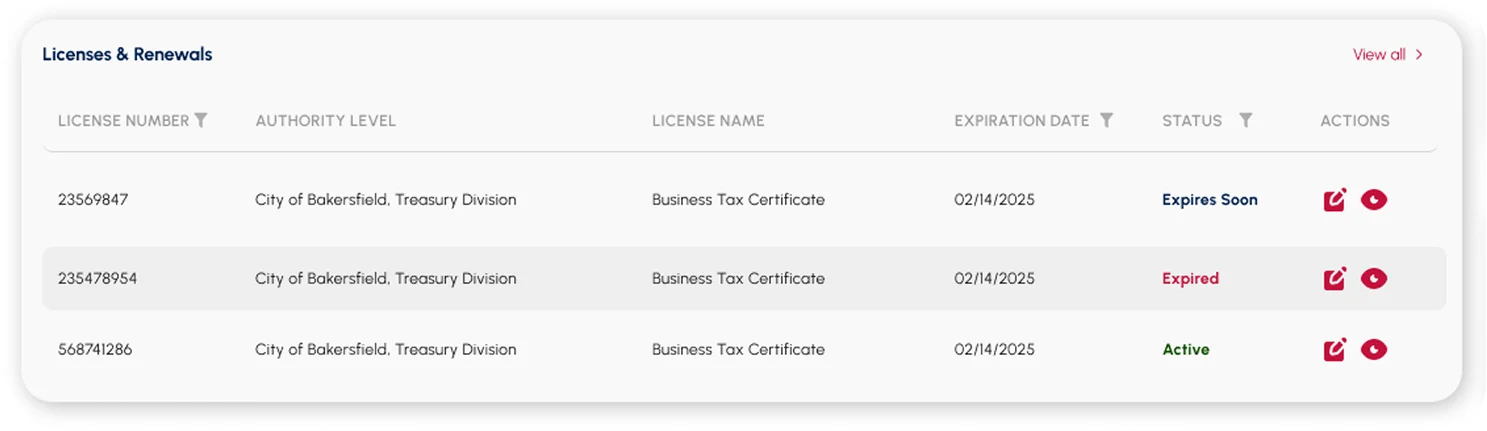This screenshot has width=1487, height=431.
Task: Click the red Expired status label
Action: tap(1190, 279)
